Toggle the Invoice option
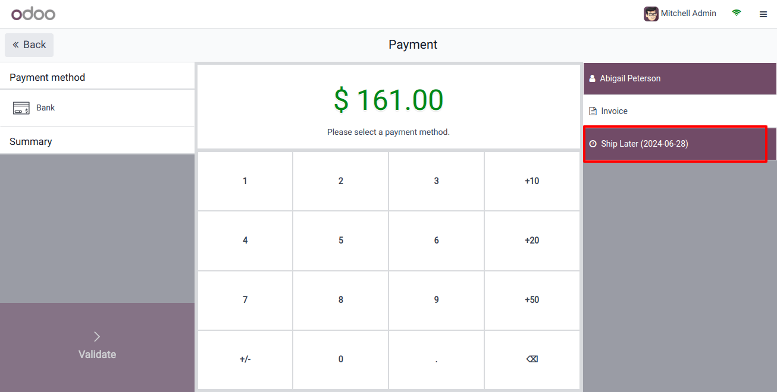This screenshot has height=392, width=777. [679, 111]
